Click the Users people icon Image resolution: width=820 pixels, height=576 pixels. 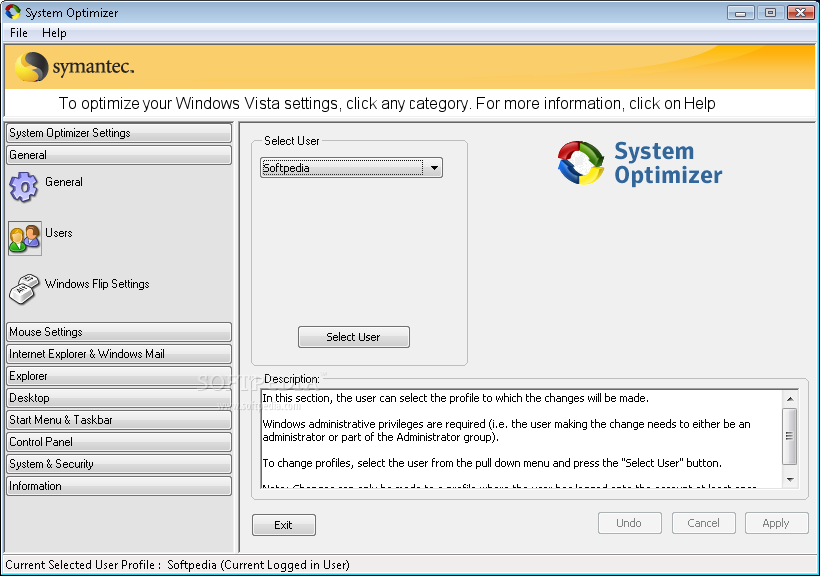[25, 238]
